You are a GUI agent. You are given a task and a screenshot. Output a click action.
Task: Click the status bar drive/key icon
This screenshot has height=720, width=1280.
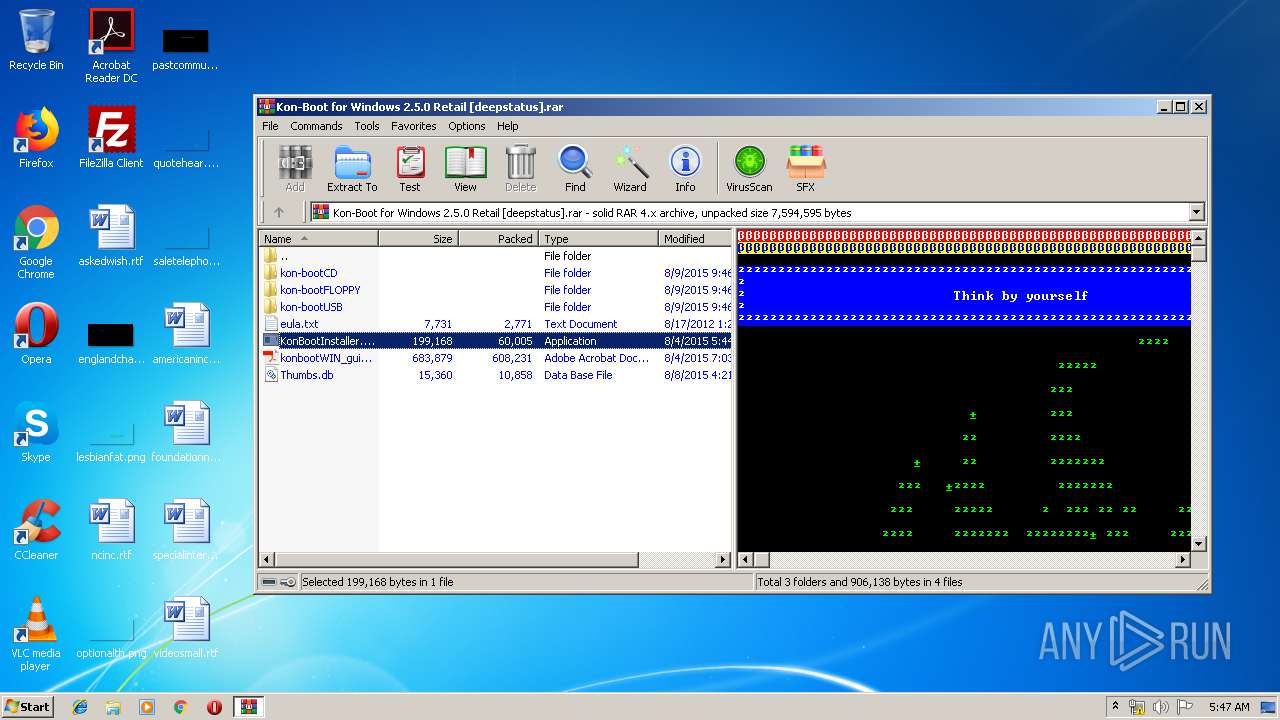pyautogui.click(x=278, y=582)
